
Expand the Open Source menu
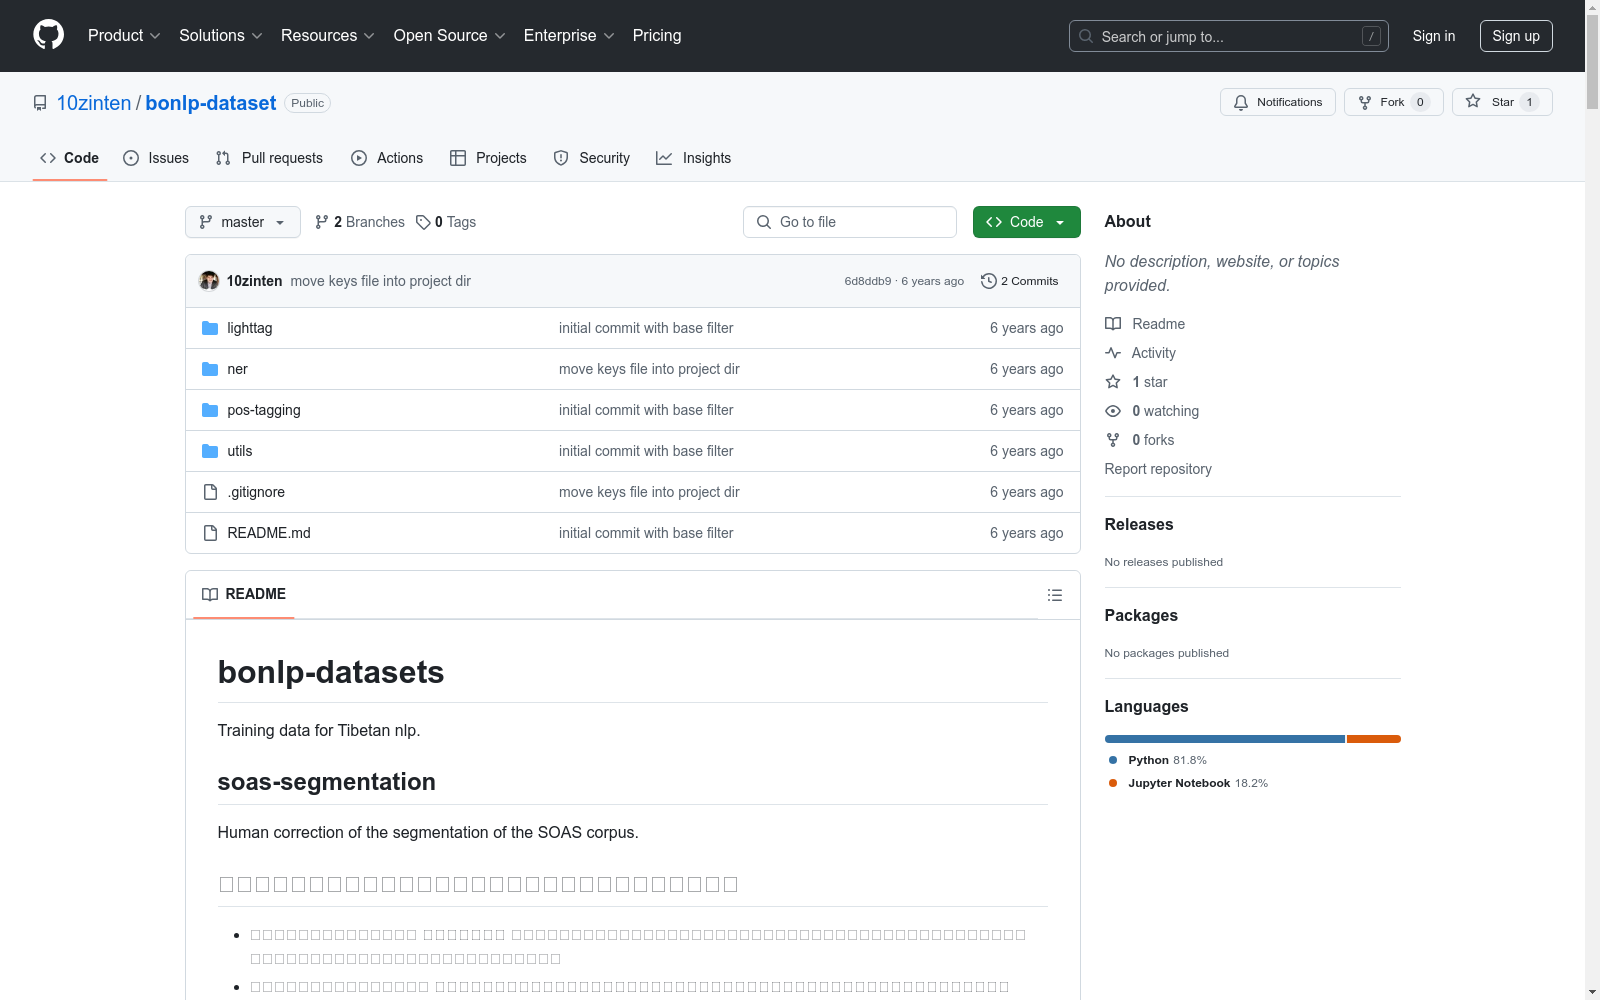[x=450, y=35]
